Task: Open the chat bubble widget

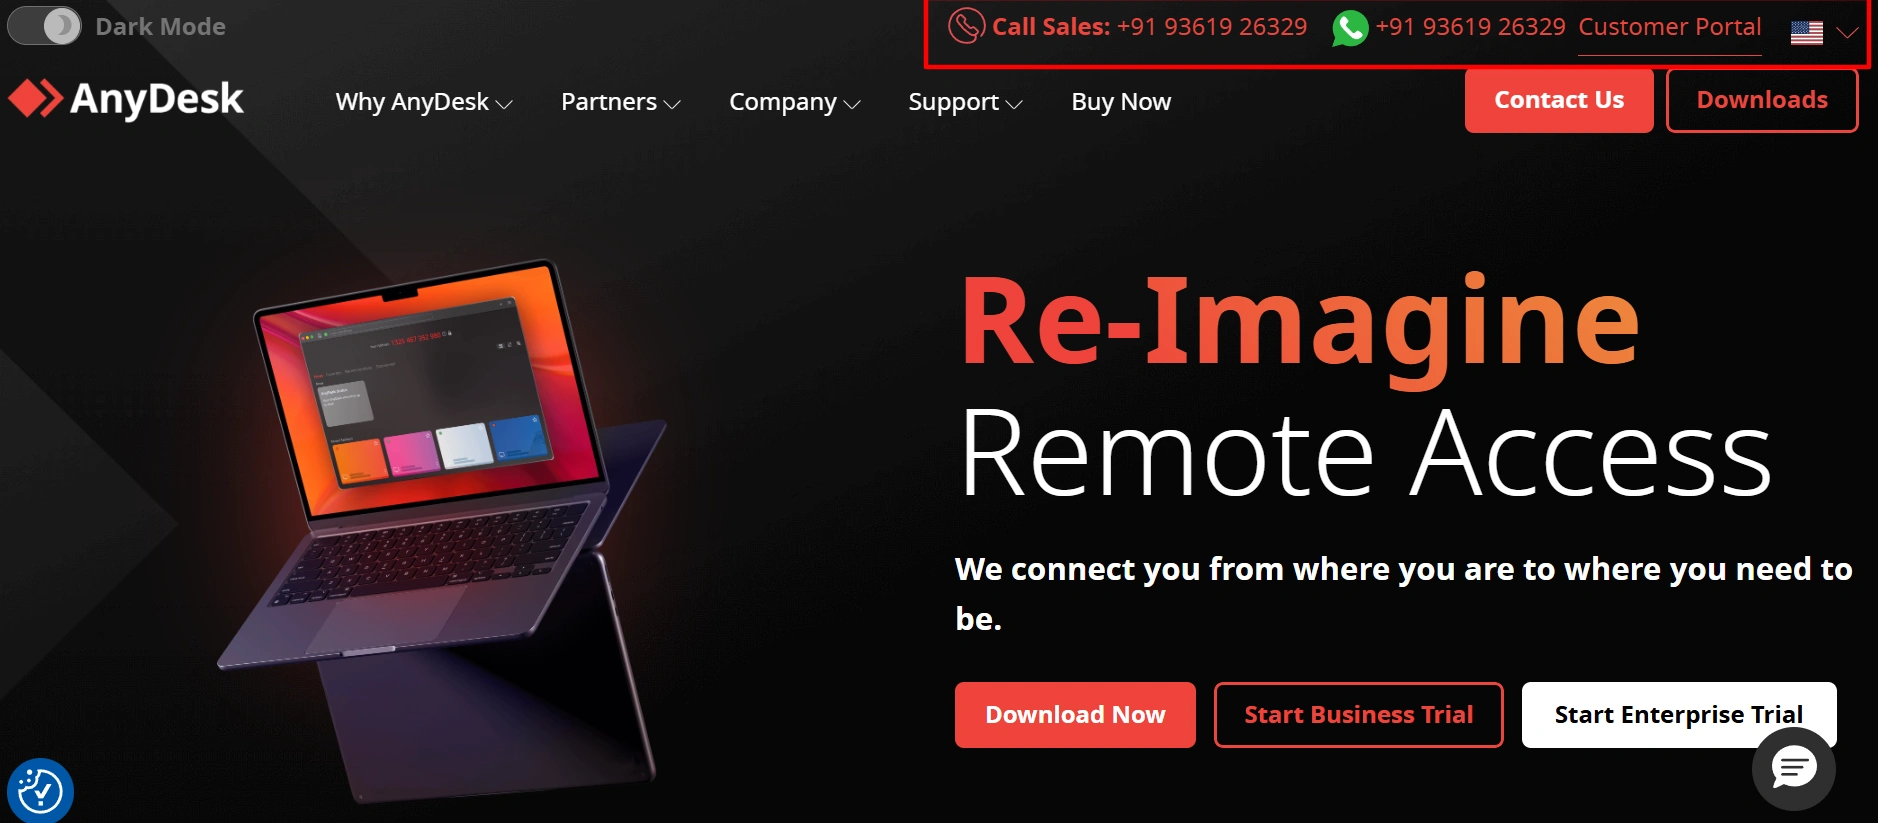Action: (x=1794, y=769)
